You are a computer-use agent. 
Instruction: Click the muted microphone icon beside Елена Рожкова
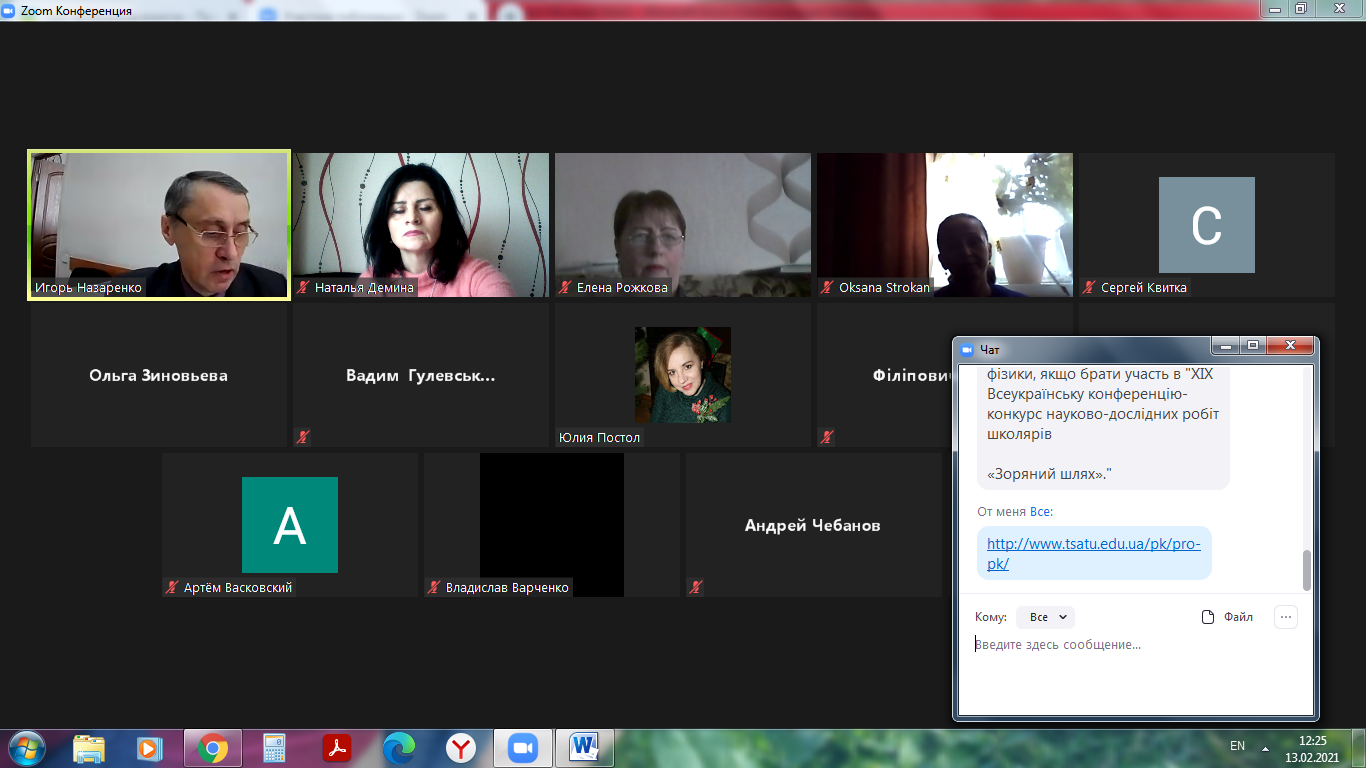pyautogui.click(x=565, y=288)
